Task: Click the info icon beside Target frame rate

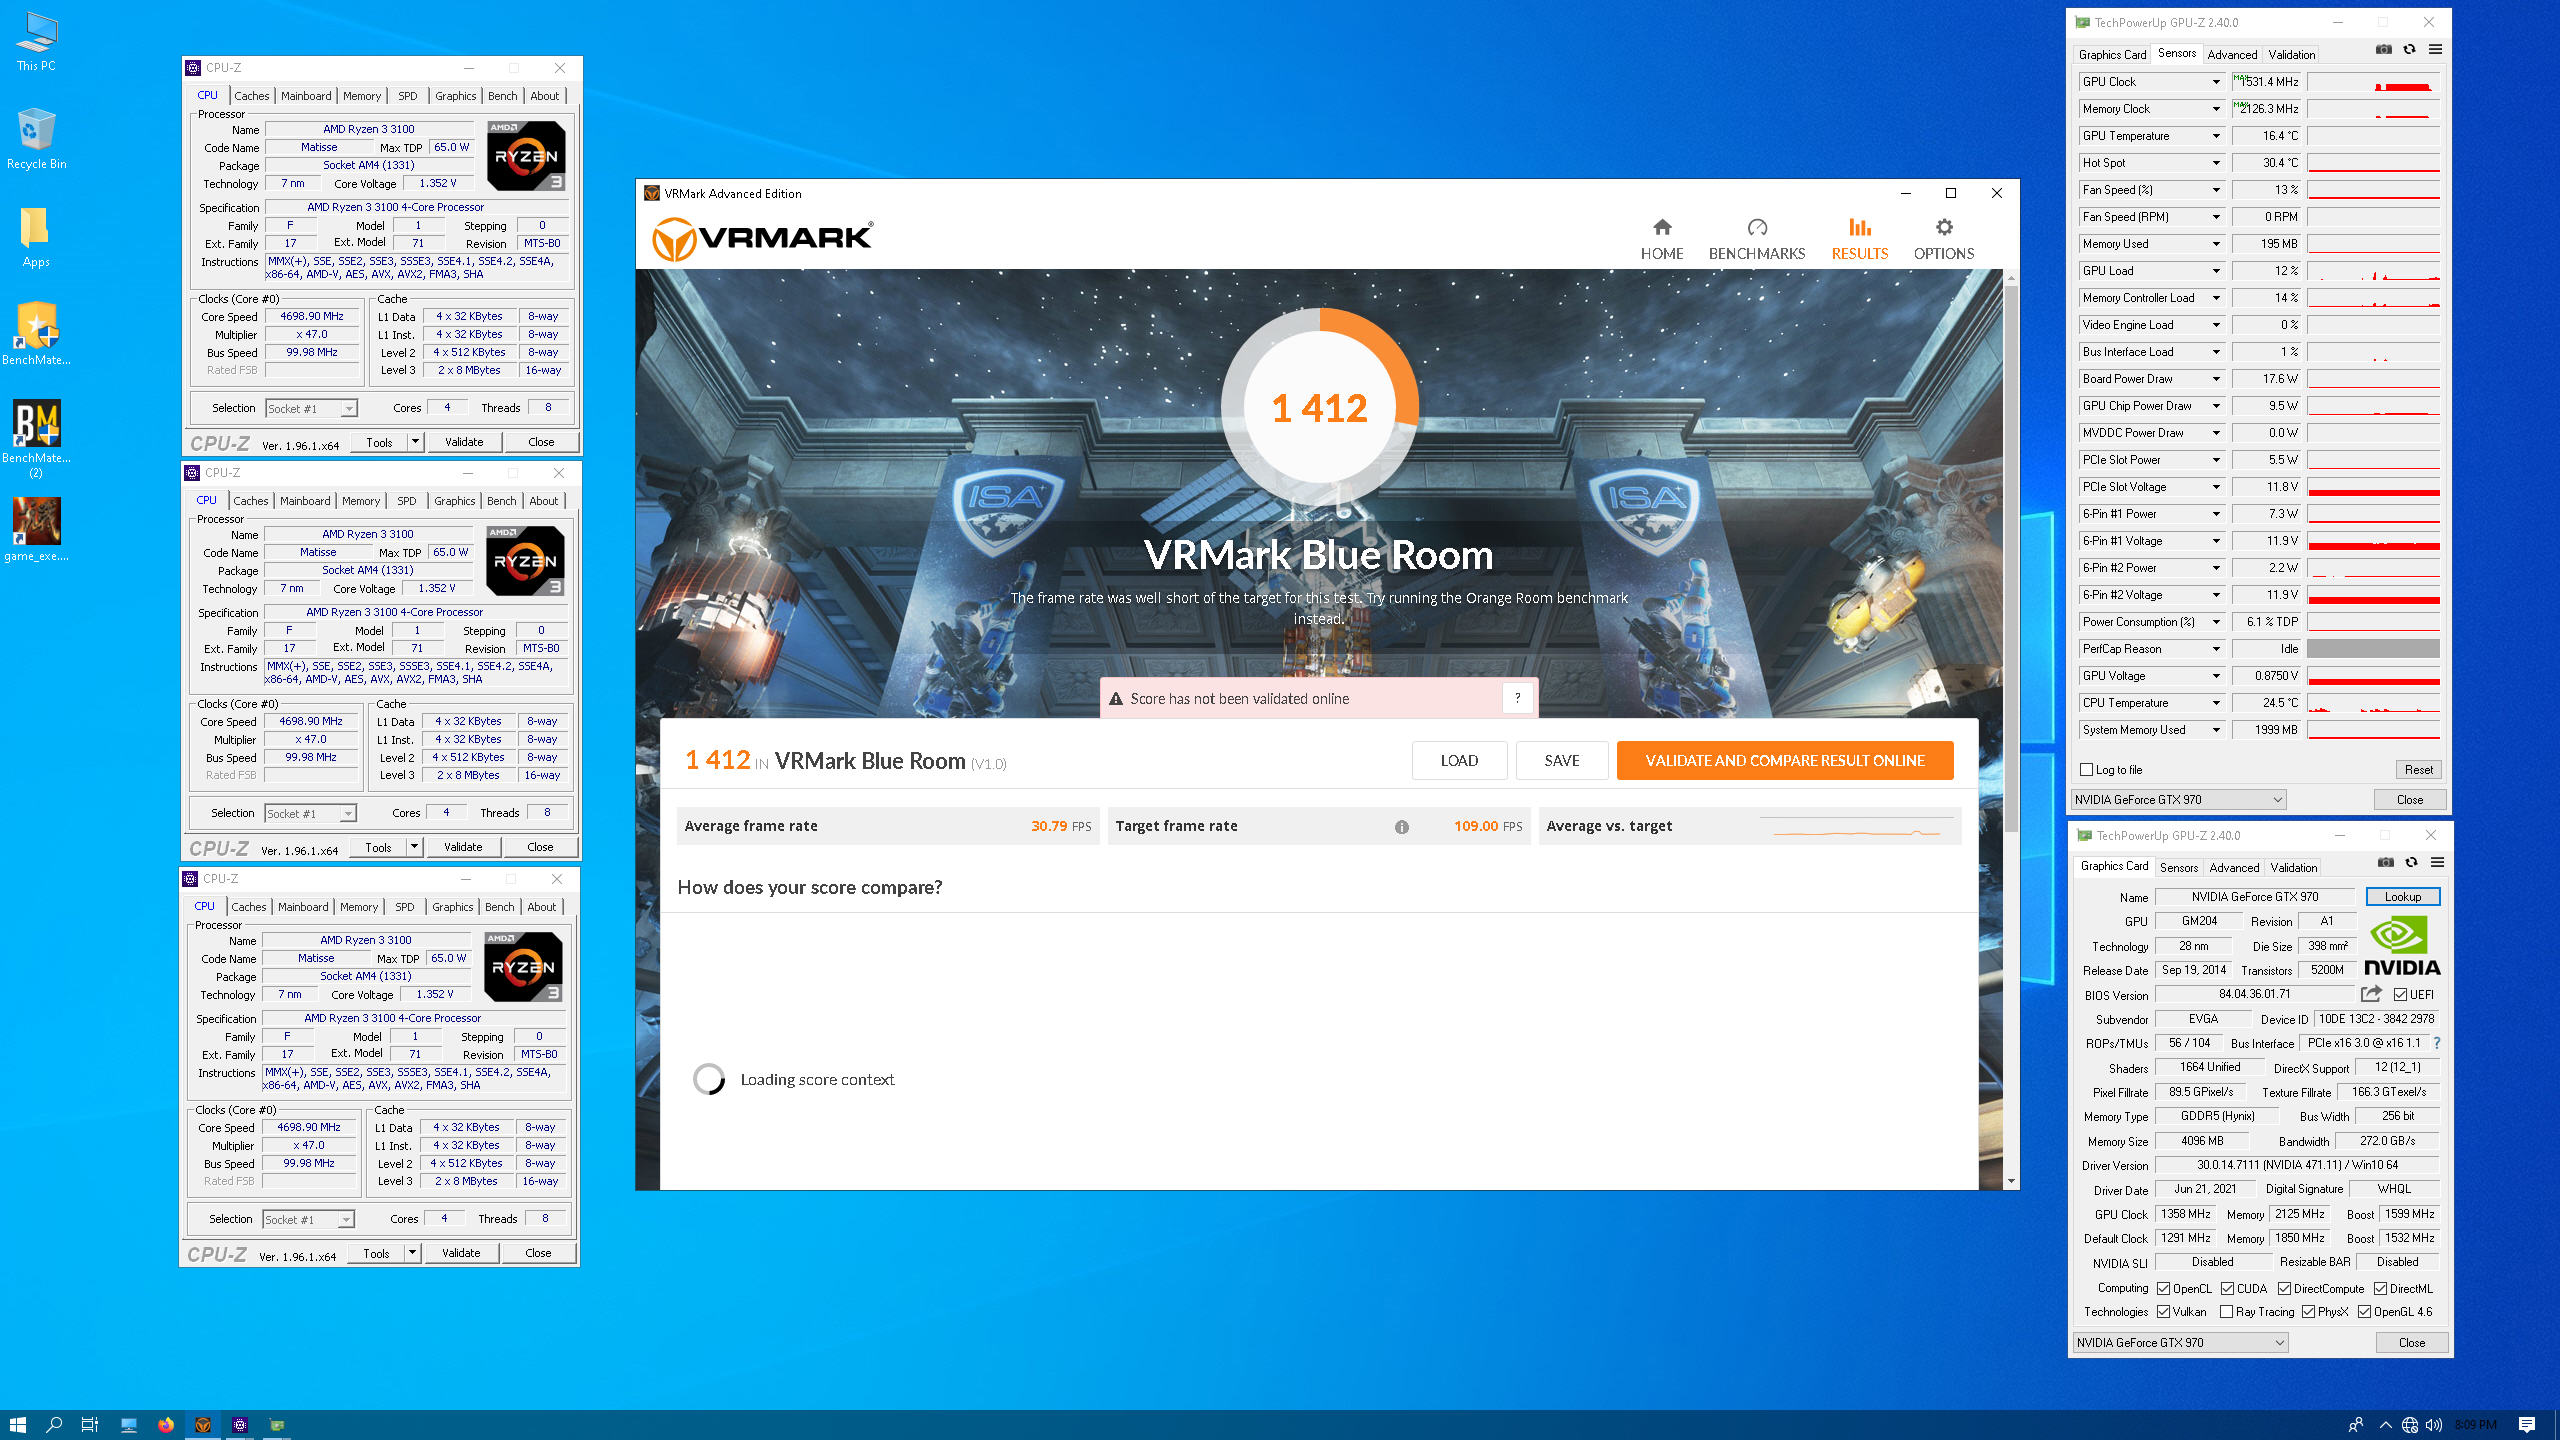Action: point(1402,827)
